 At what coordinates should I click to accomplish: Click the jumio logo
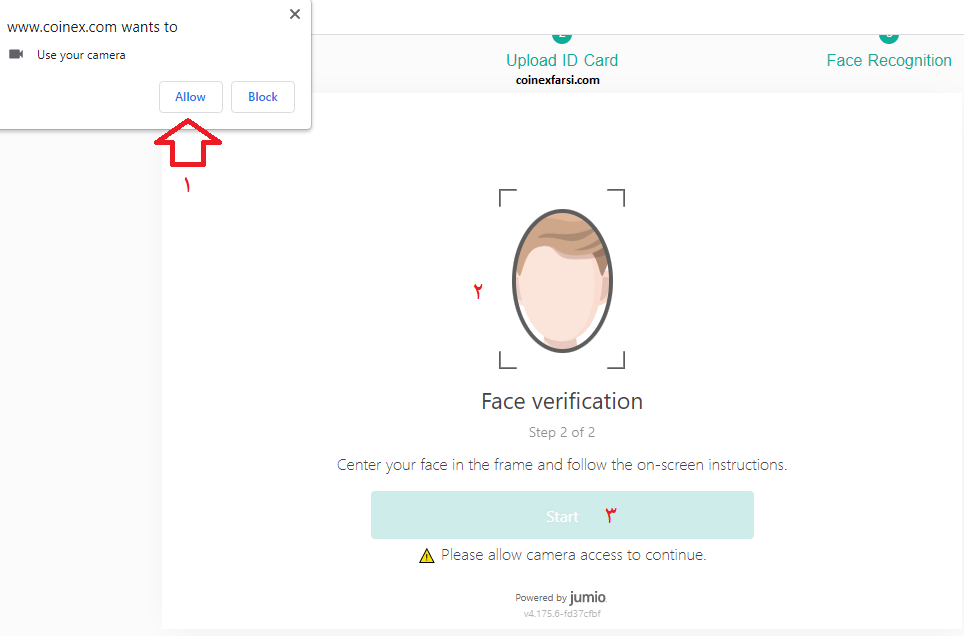pyautogui.click(x=588, y=597)
